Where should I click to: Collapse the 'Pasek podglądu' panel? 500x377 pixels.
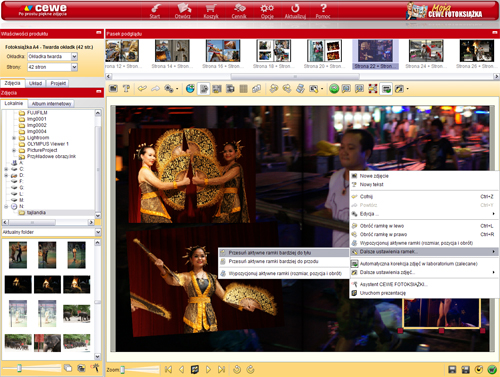(495, 33)
